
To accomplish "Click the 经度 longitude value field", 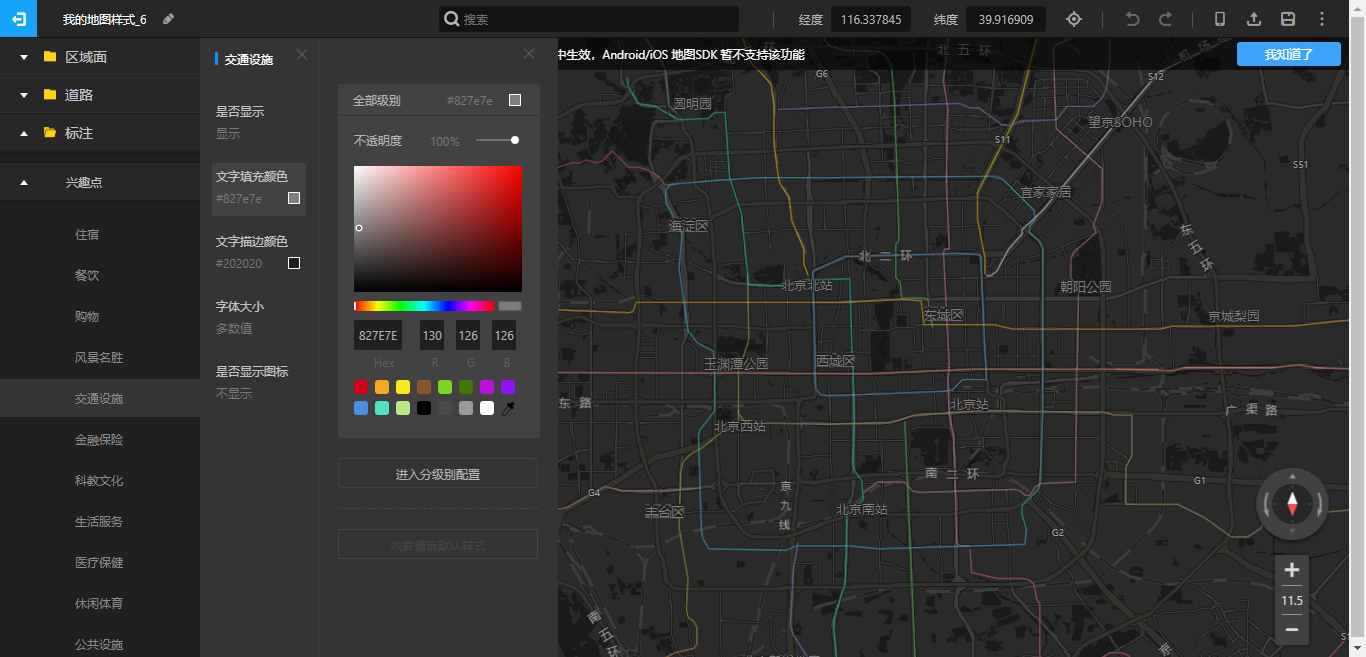I will coord(871,19).
